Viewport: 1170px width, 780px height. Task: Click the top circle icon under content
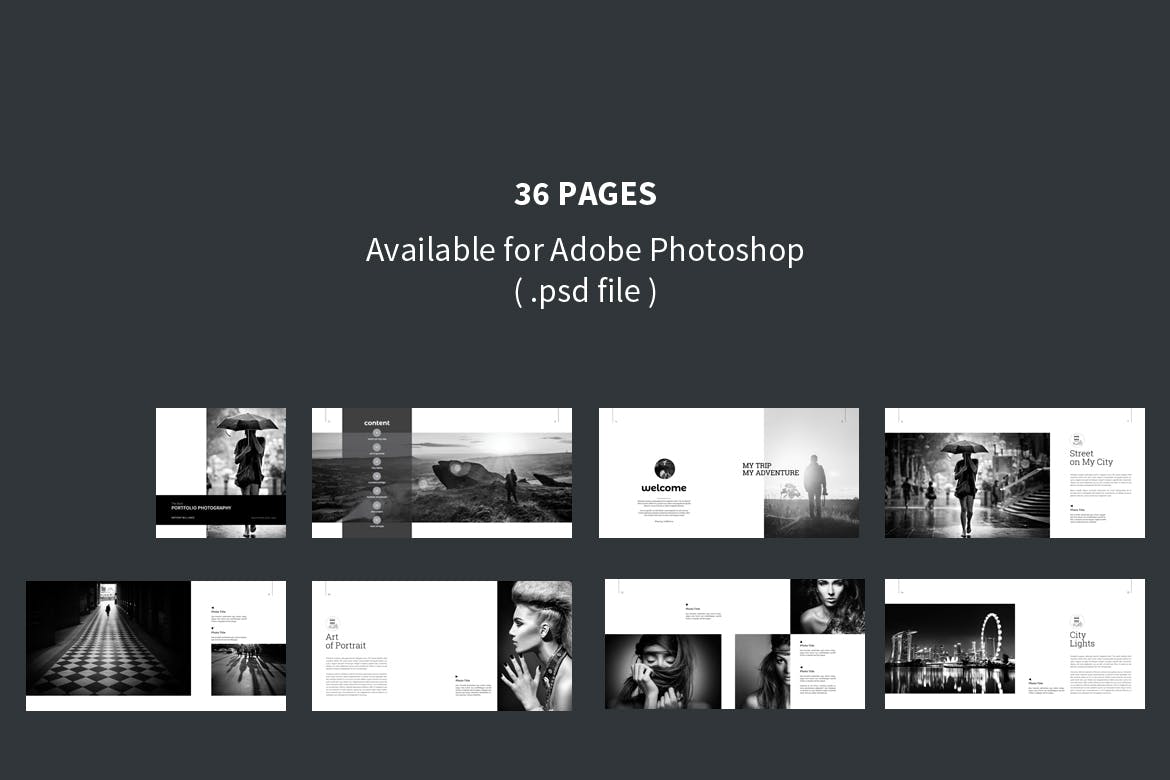pyautogui.click(x=377, y=433)
